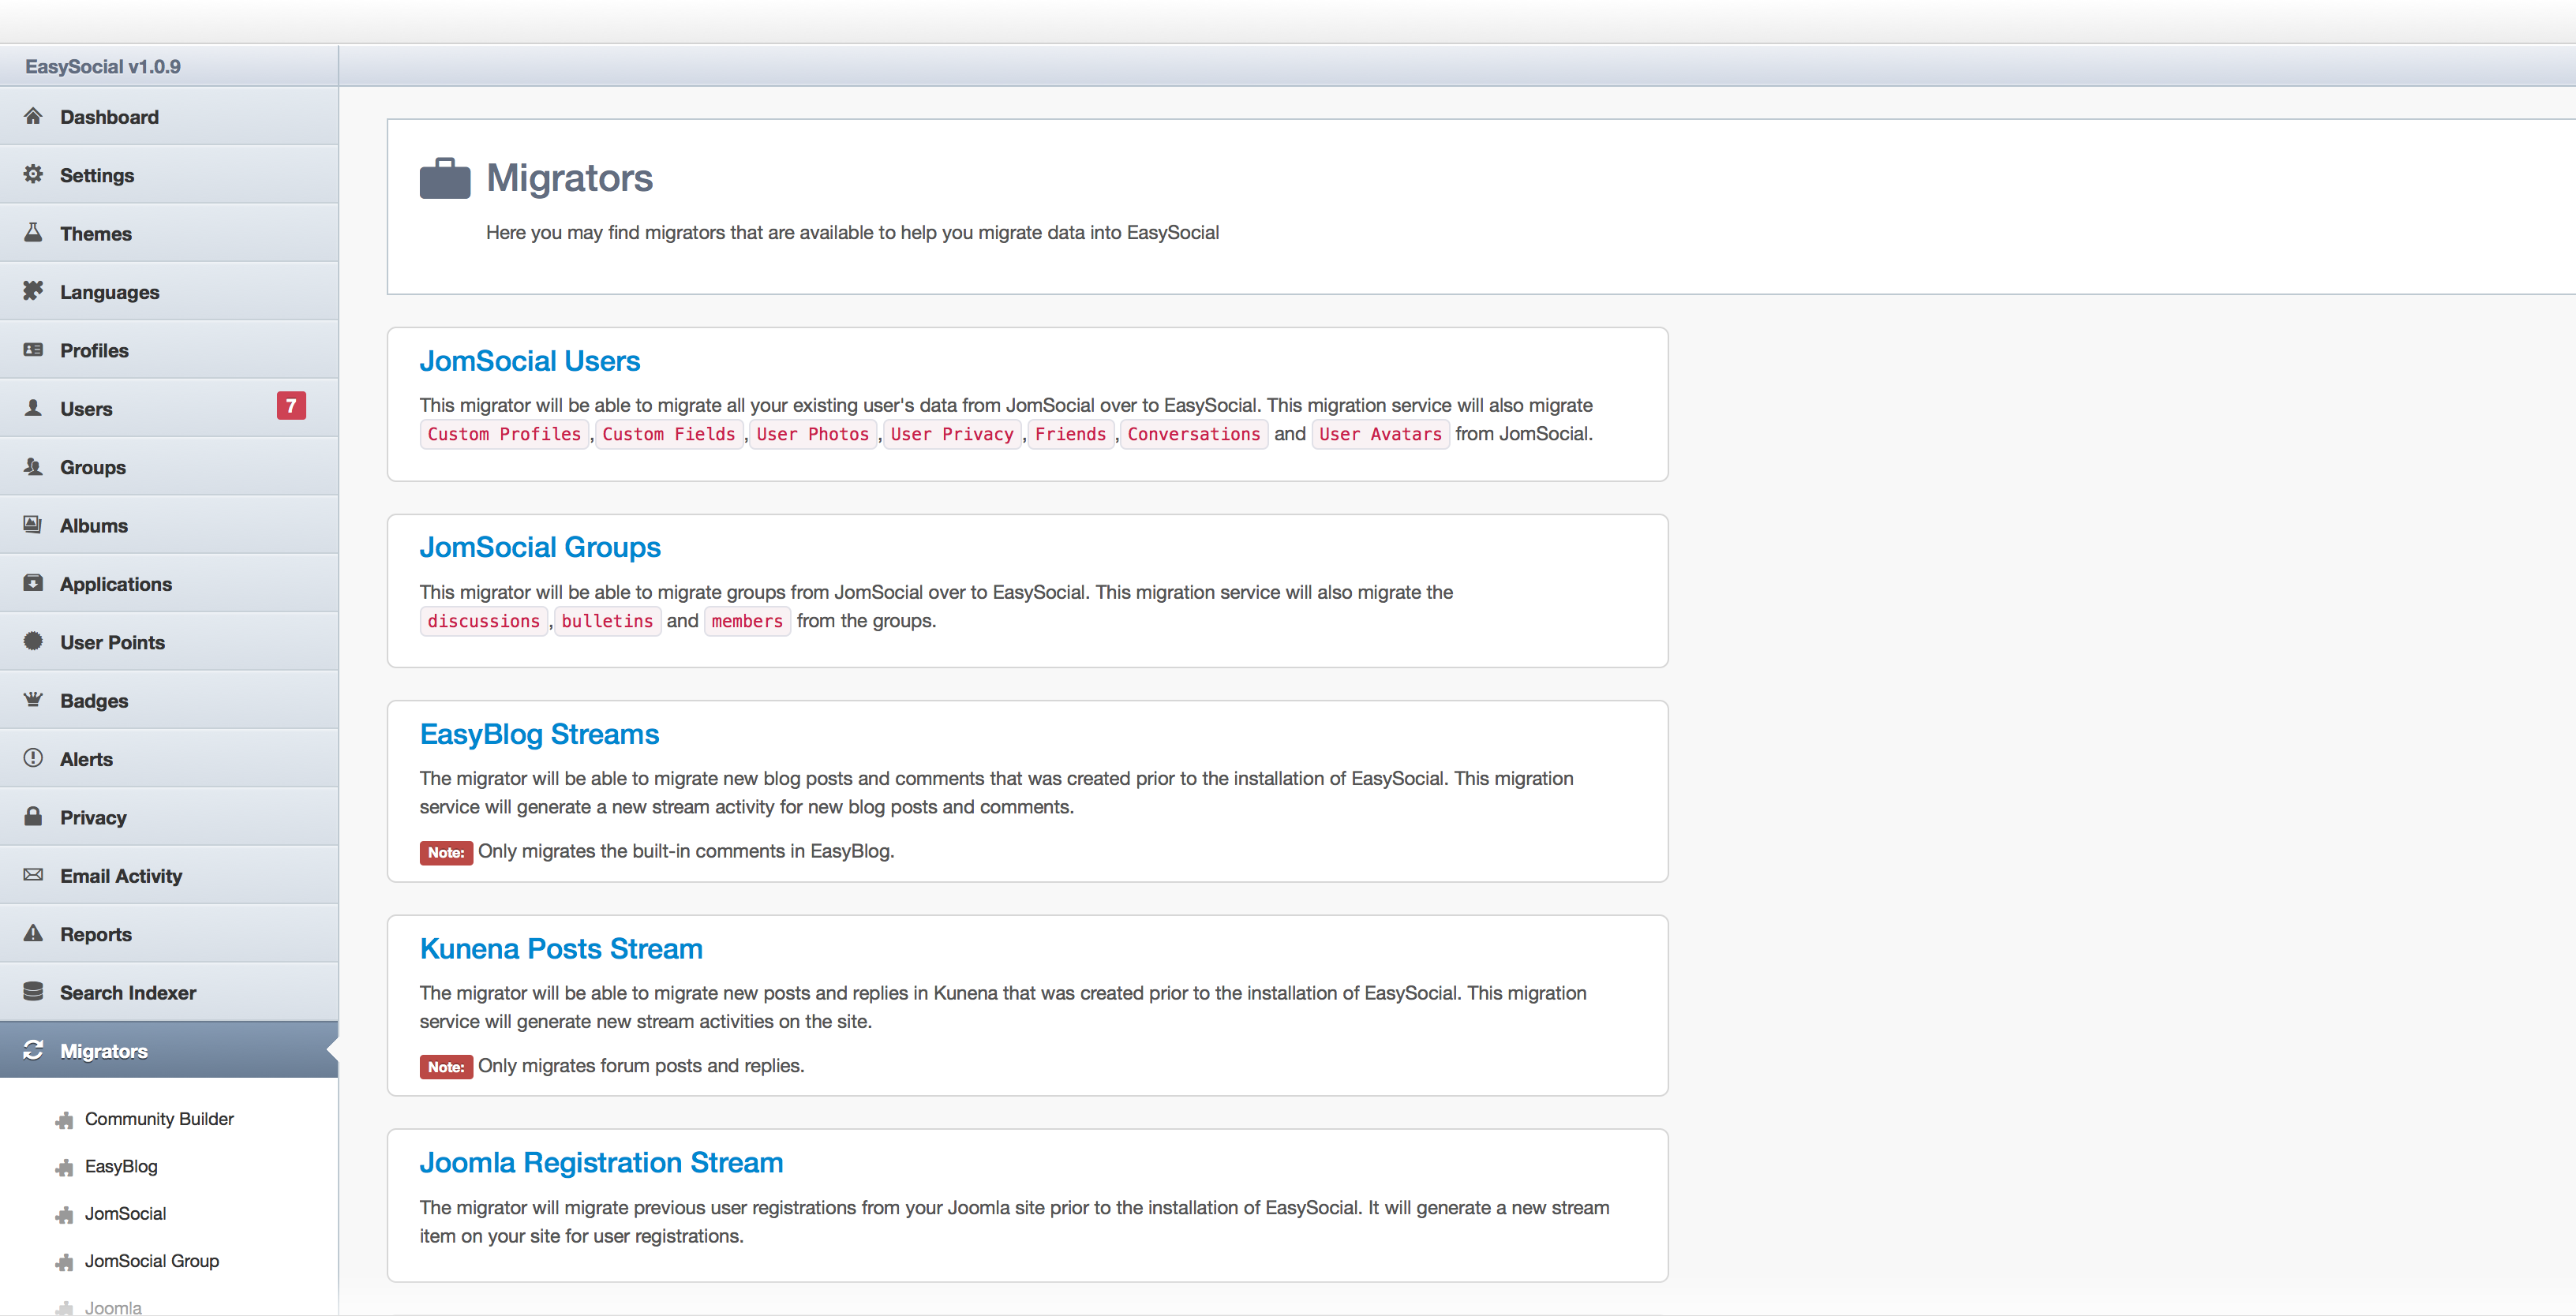Click the JomSocial Group puzzle icon

click(65, 1262)
